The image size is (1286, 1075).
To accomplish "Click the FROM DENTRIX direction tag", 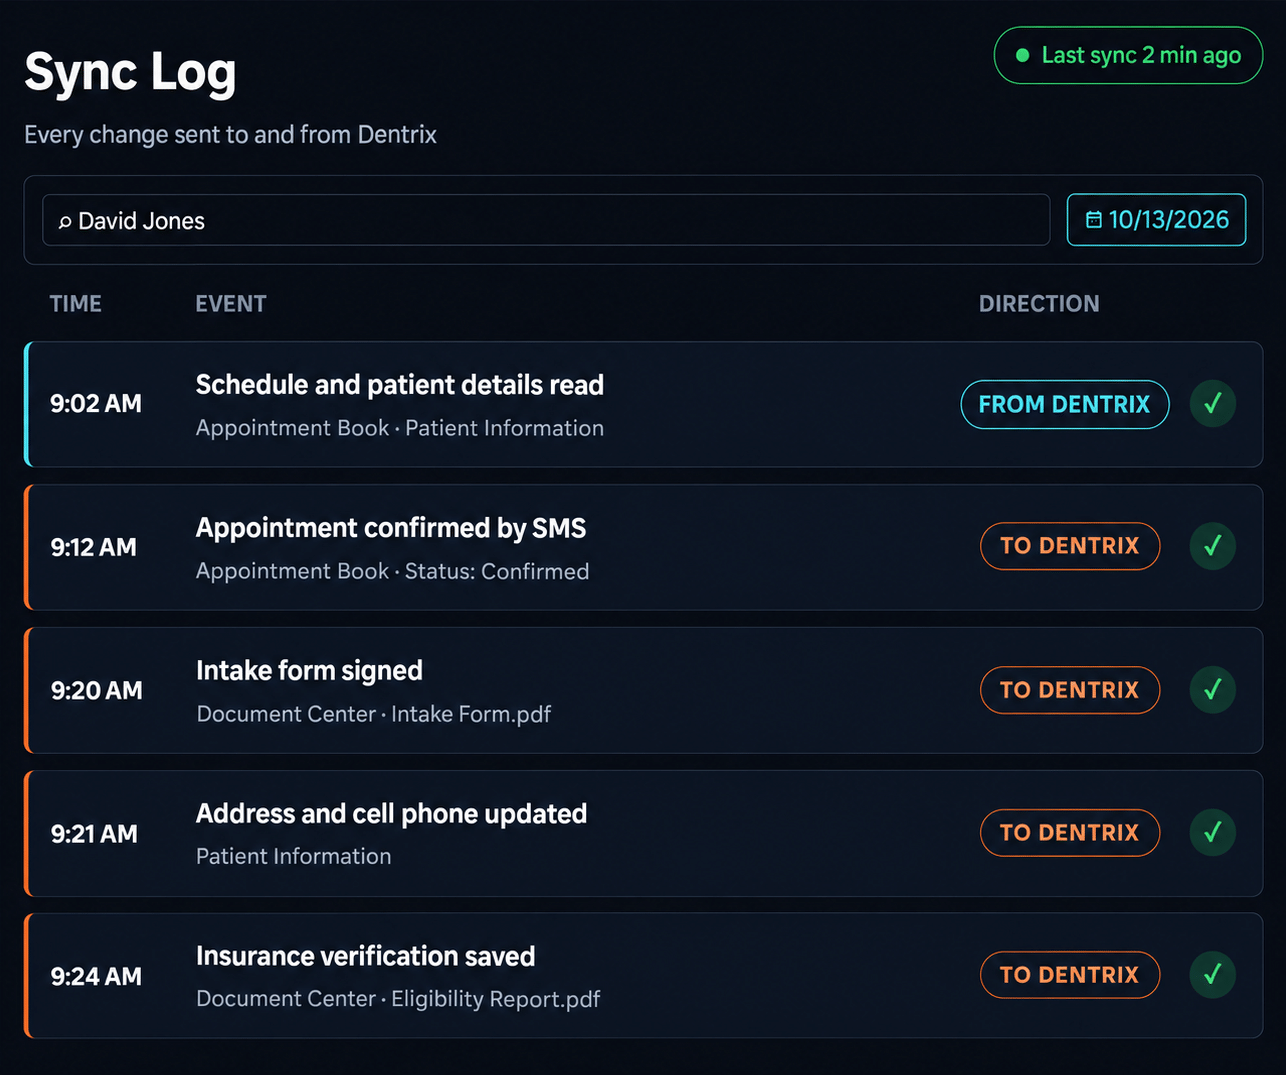I will (1065, 404).
